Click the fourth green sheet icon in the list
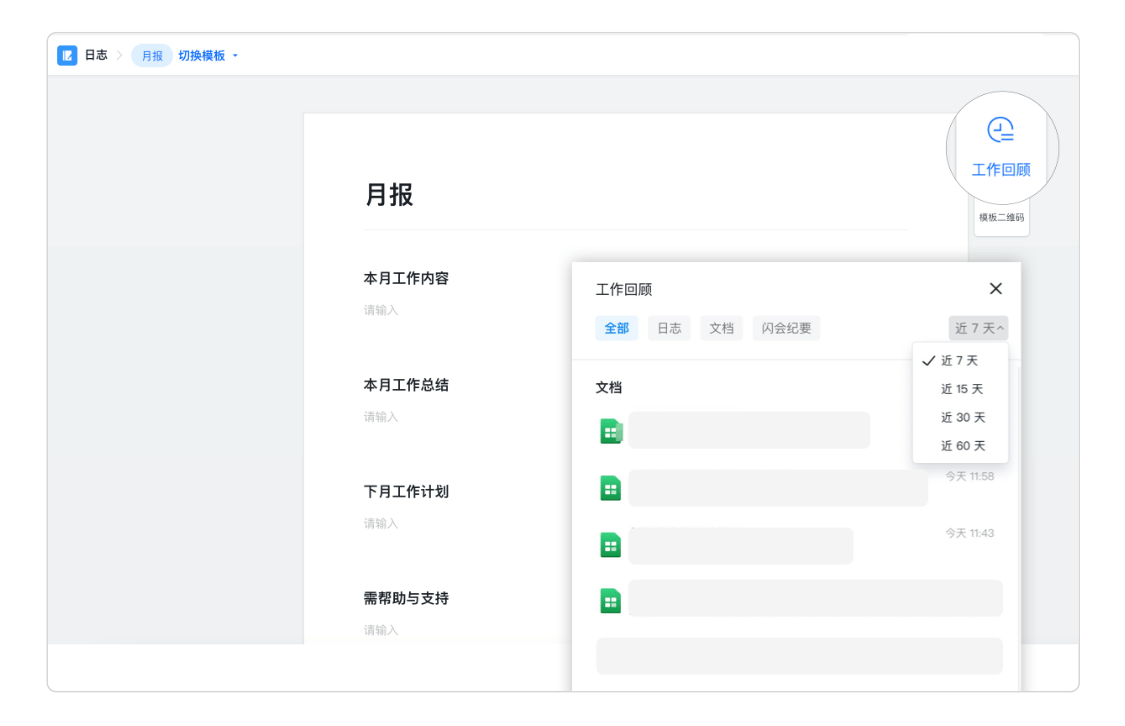This screenshot has height=726, width=1125. (x=611, y=598)
